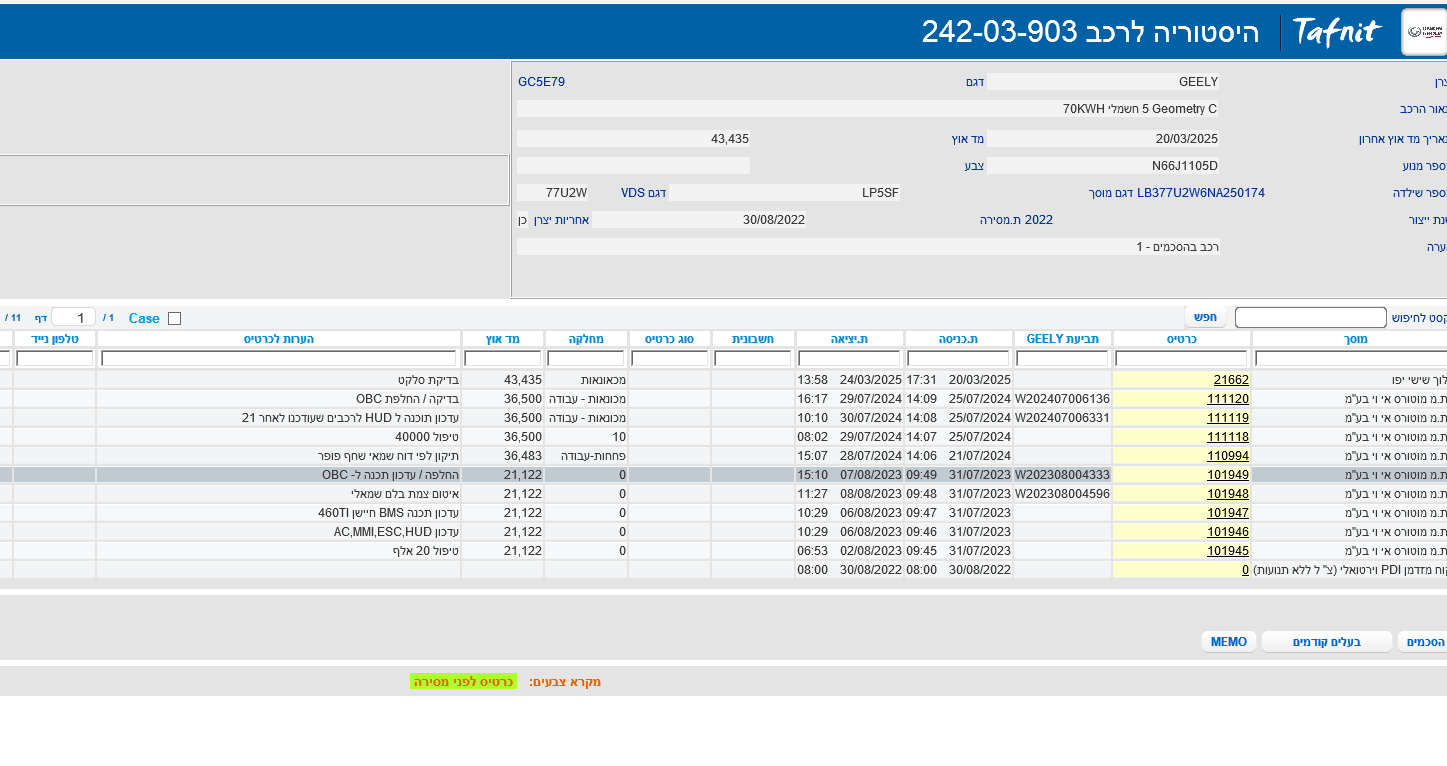Viewport: 1447px width, 766px height.
Task: Sort by ת.יציאה column header
Action: click(850, 339)
